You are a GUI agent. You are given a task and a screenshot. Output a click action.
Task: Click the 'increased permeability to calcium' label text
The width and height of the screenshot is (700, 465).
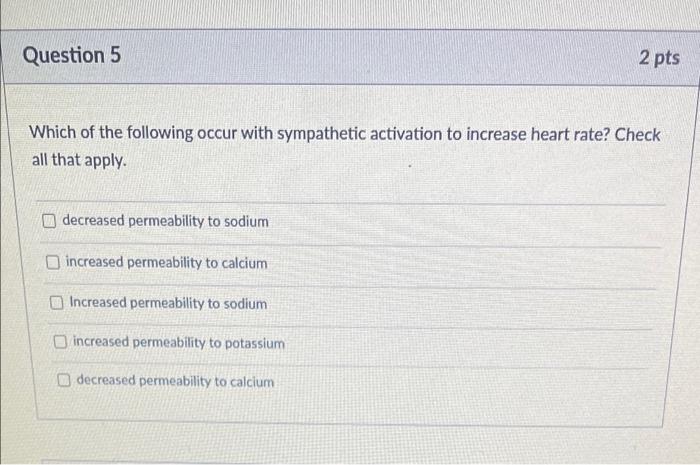[167, 263]
